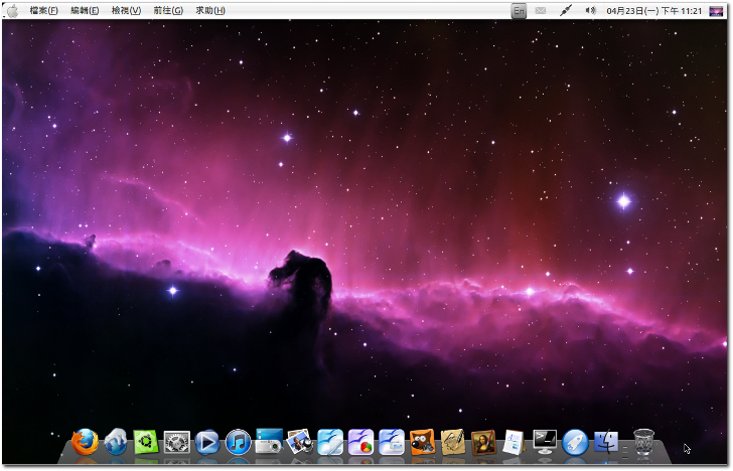The height and width of the screenshot is (471, 733).
Task: Open the 編輯(E) menu
Action: click(85, 10)
